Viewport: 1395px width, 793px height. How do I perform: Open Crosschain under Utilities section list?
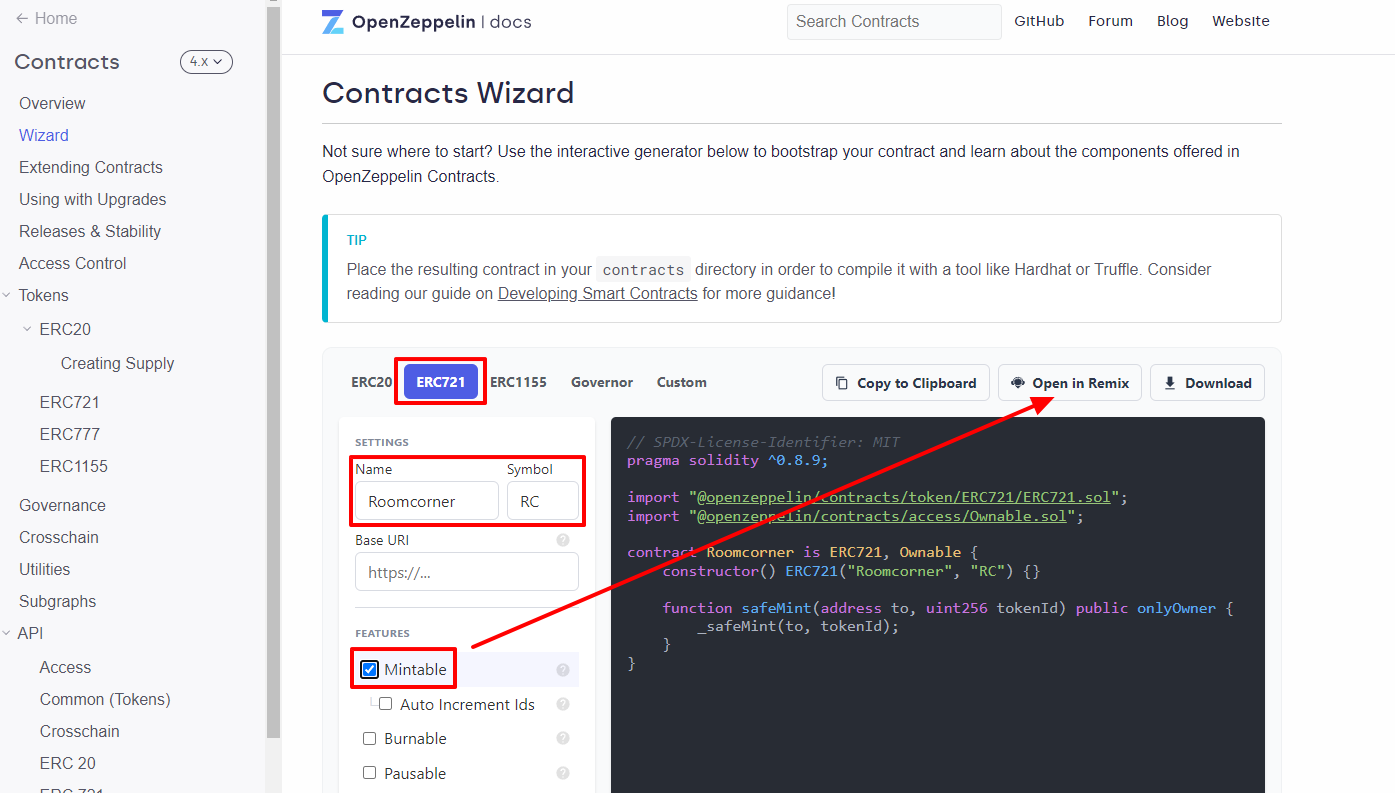tap(59, 537)
